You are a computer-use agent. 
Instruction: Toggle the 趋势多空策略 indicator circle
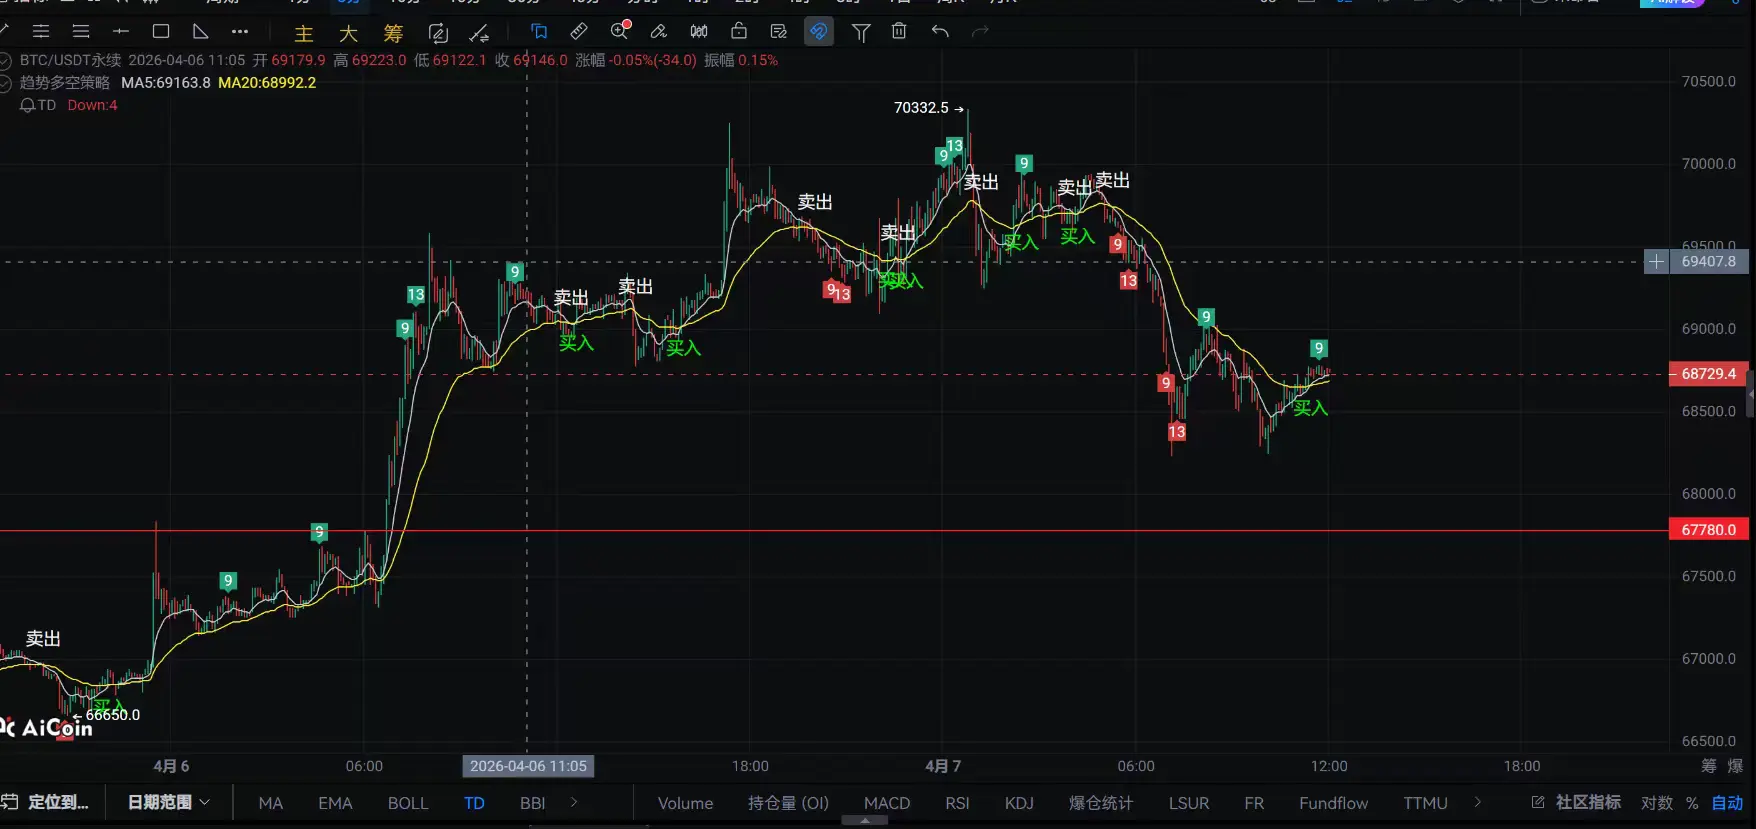click(5, 83)
